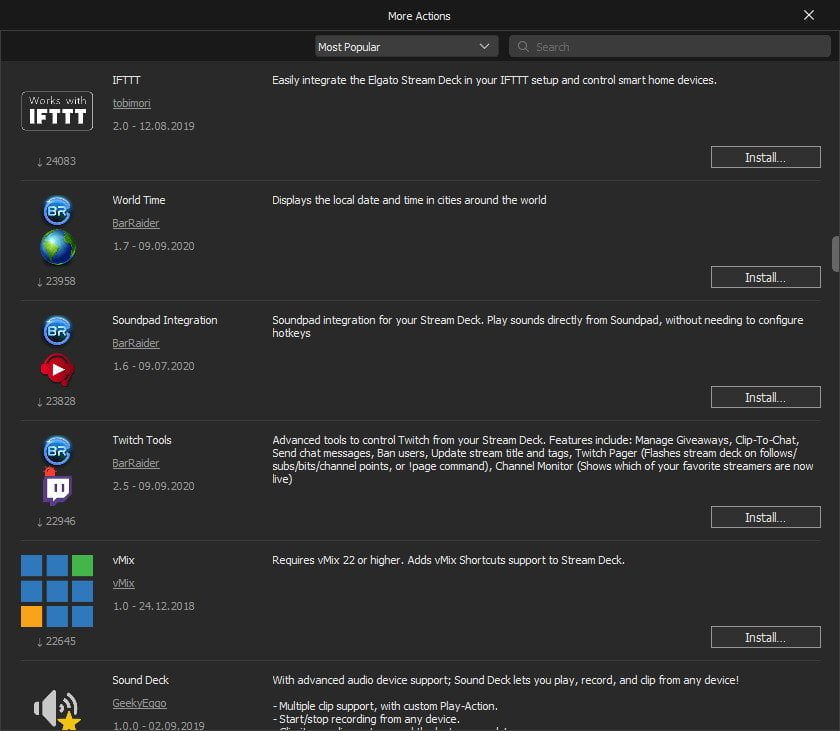Click the Sound Deck speaker icon
The image size is (840, 731).
57,709
